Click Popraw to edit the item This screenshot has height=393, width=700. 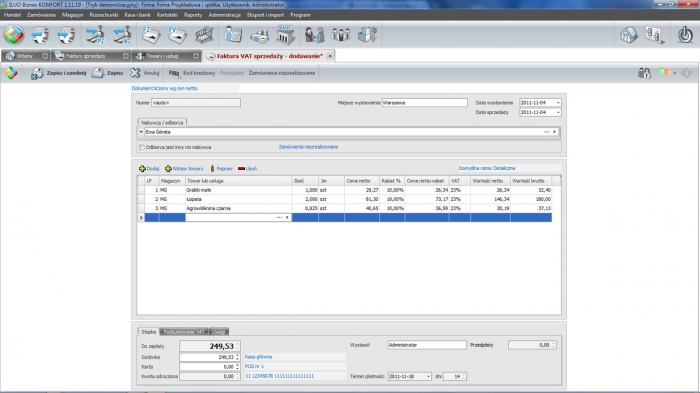point(221,168)
